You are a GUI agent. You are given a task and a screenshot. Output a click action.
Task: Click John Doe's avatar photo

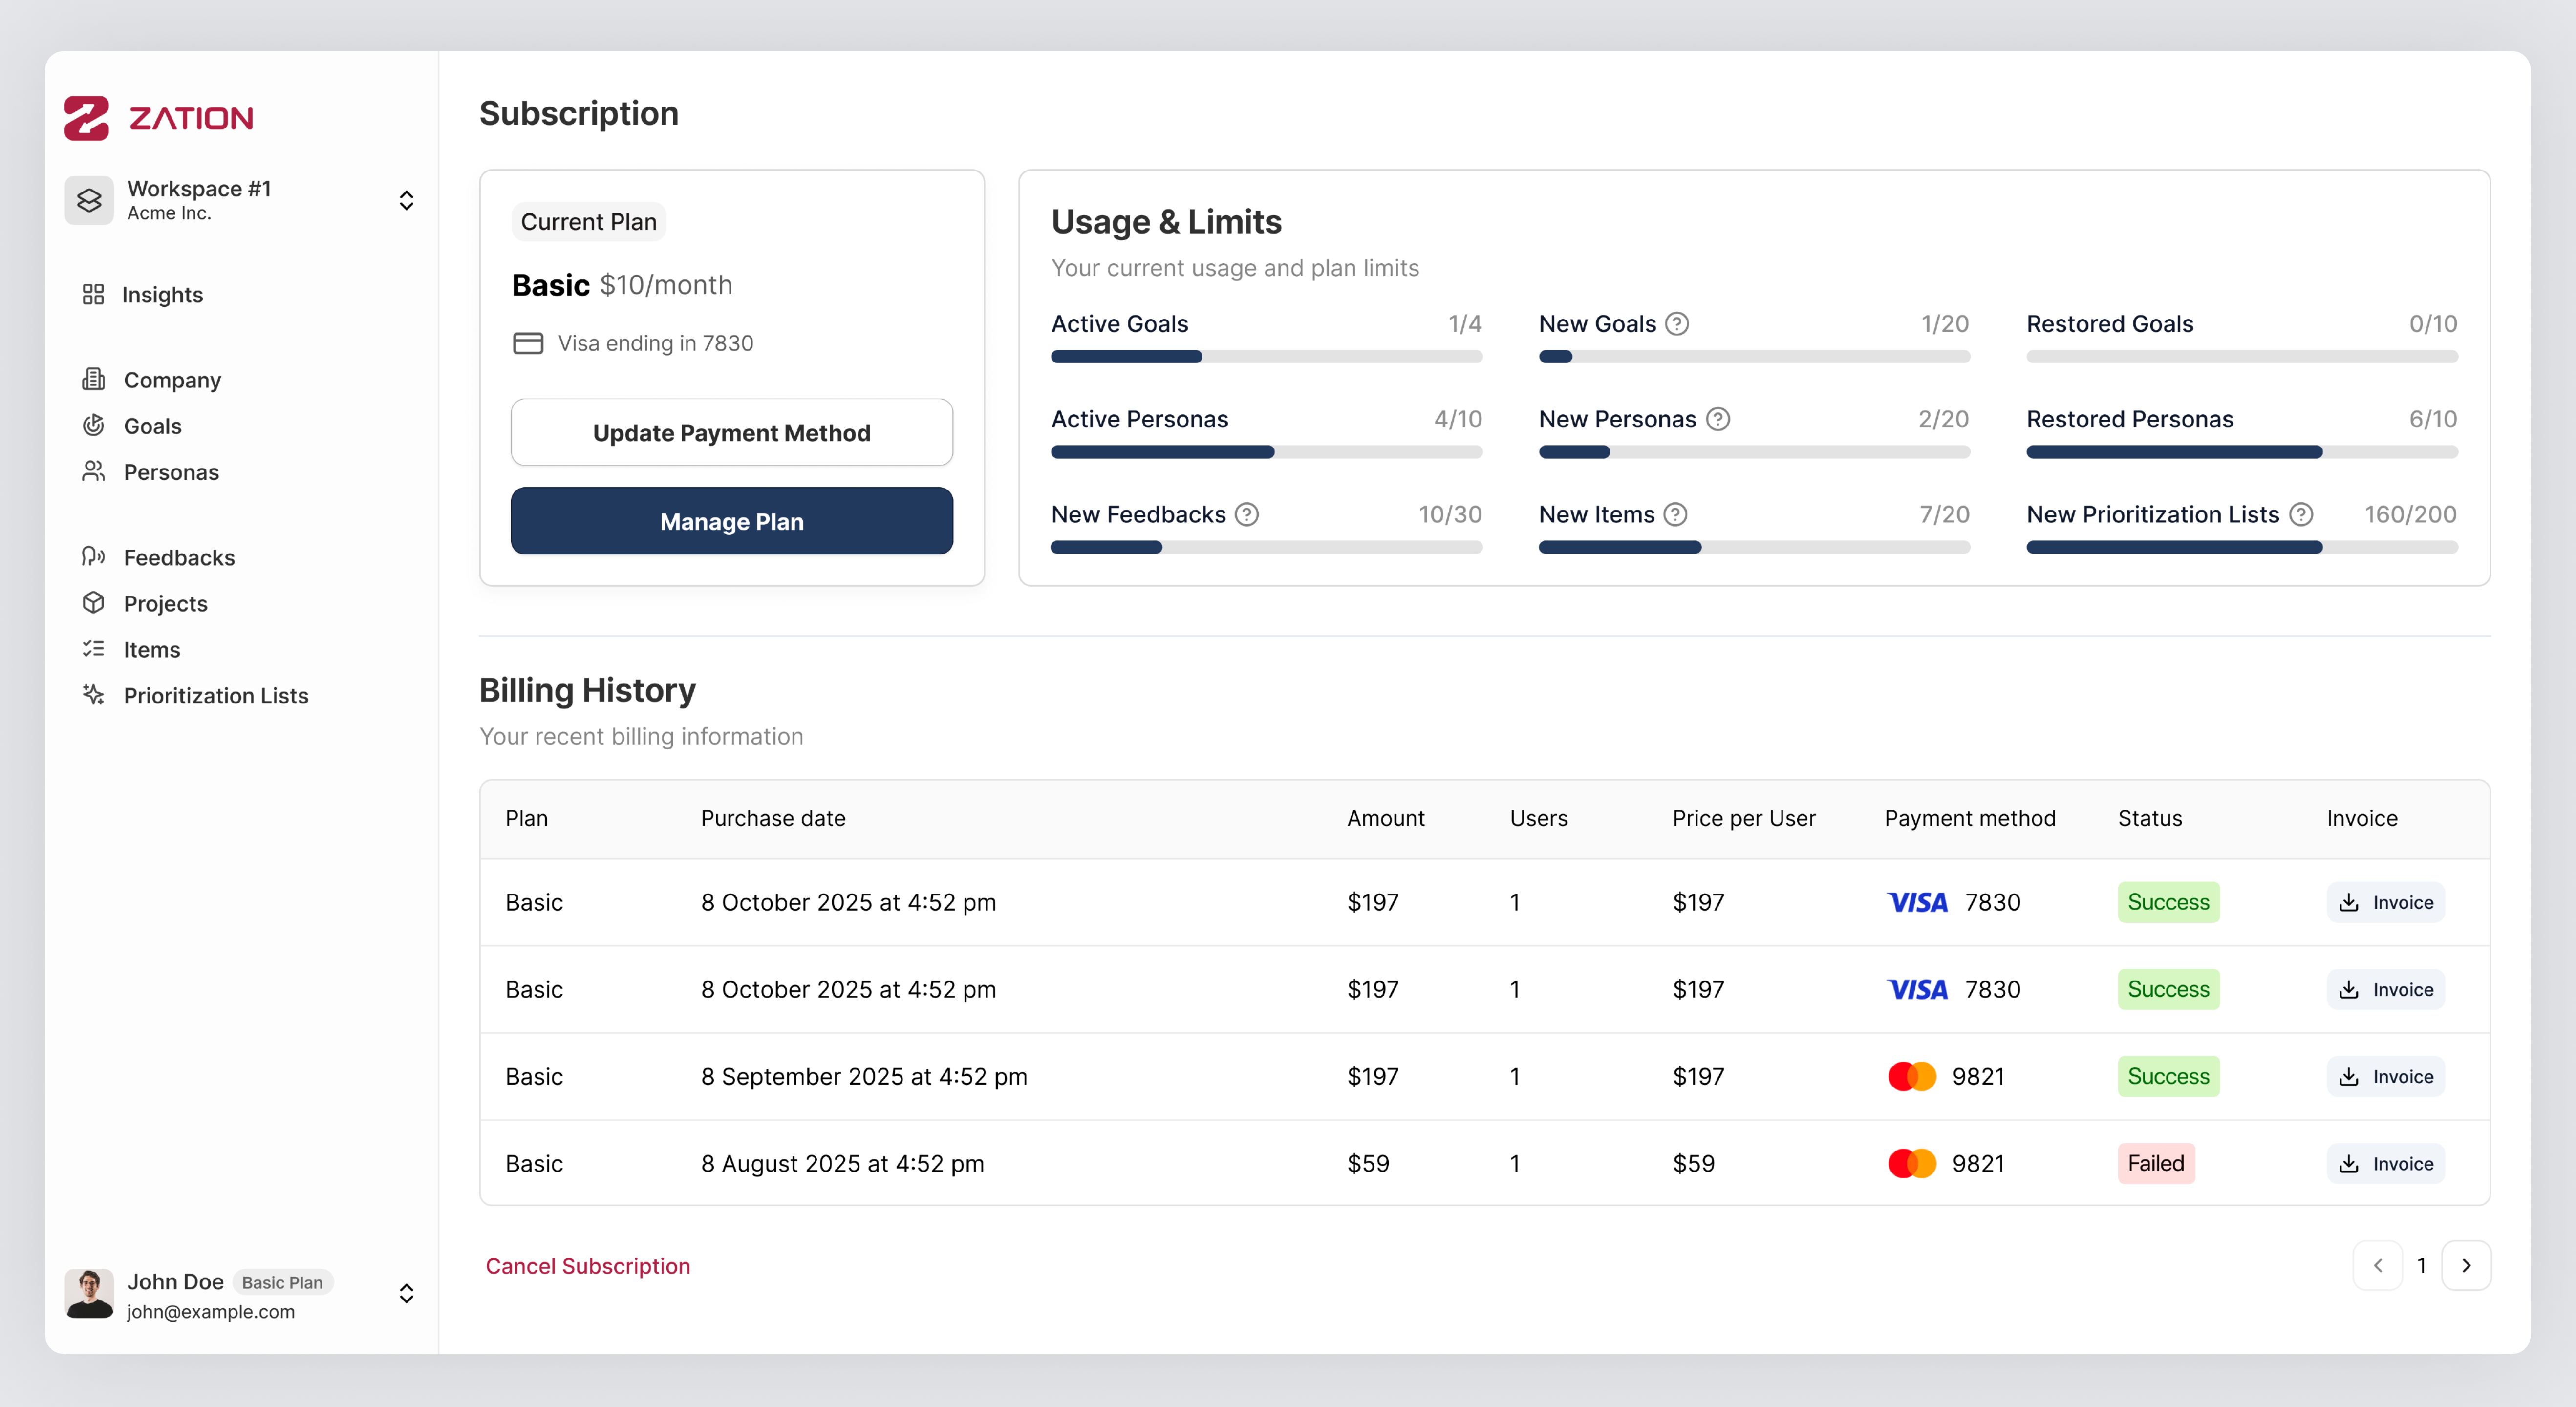(89, 1294)
